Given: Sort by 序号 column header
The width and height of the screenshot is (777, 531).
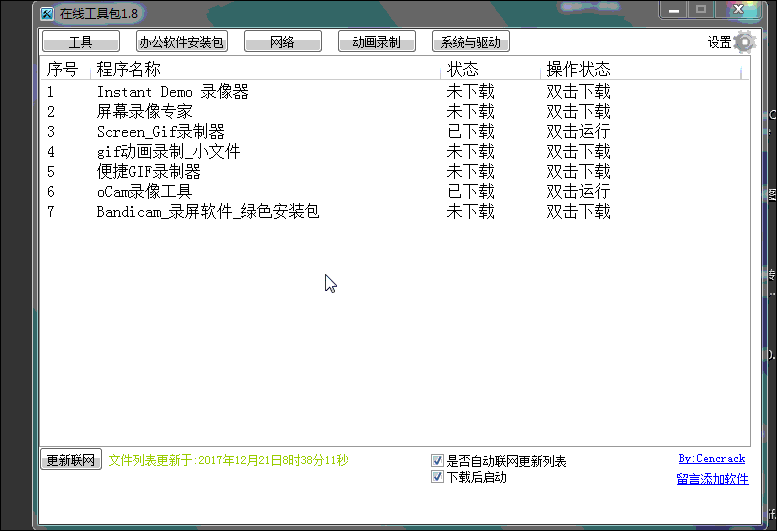Looking at the screenshot, I should 62,69.
